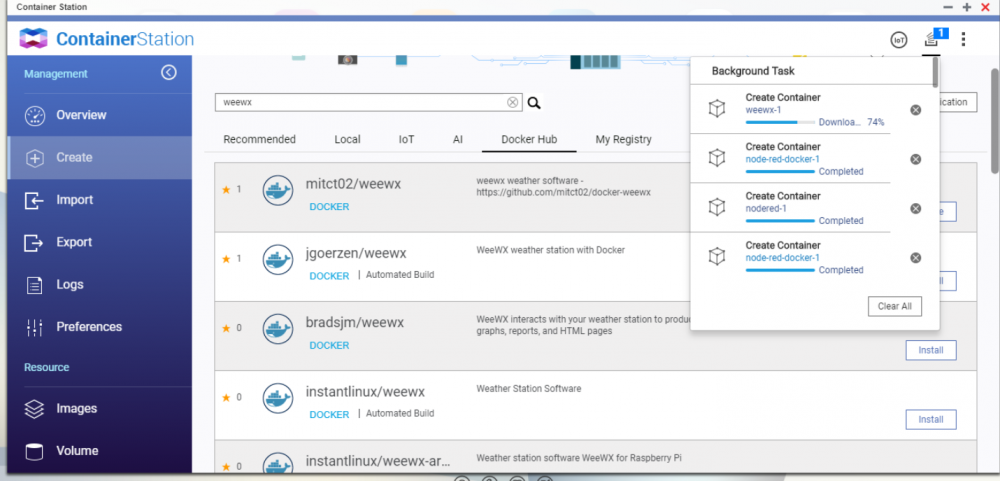The width and height of the screenshot is (1000, 481).
Task: Click the instantlinux/weewx-ar... title
Action: pyautogui.click(x=378, y=461)
